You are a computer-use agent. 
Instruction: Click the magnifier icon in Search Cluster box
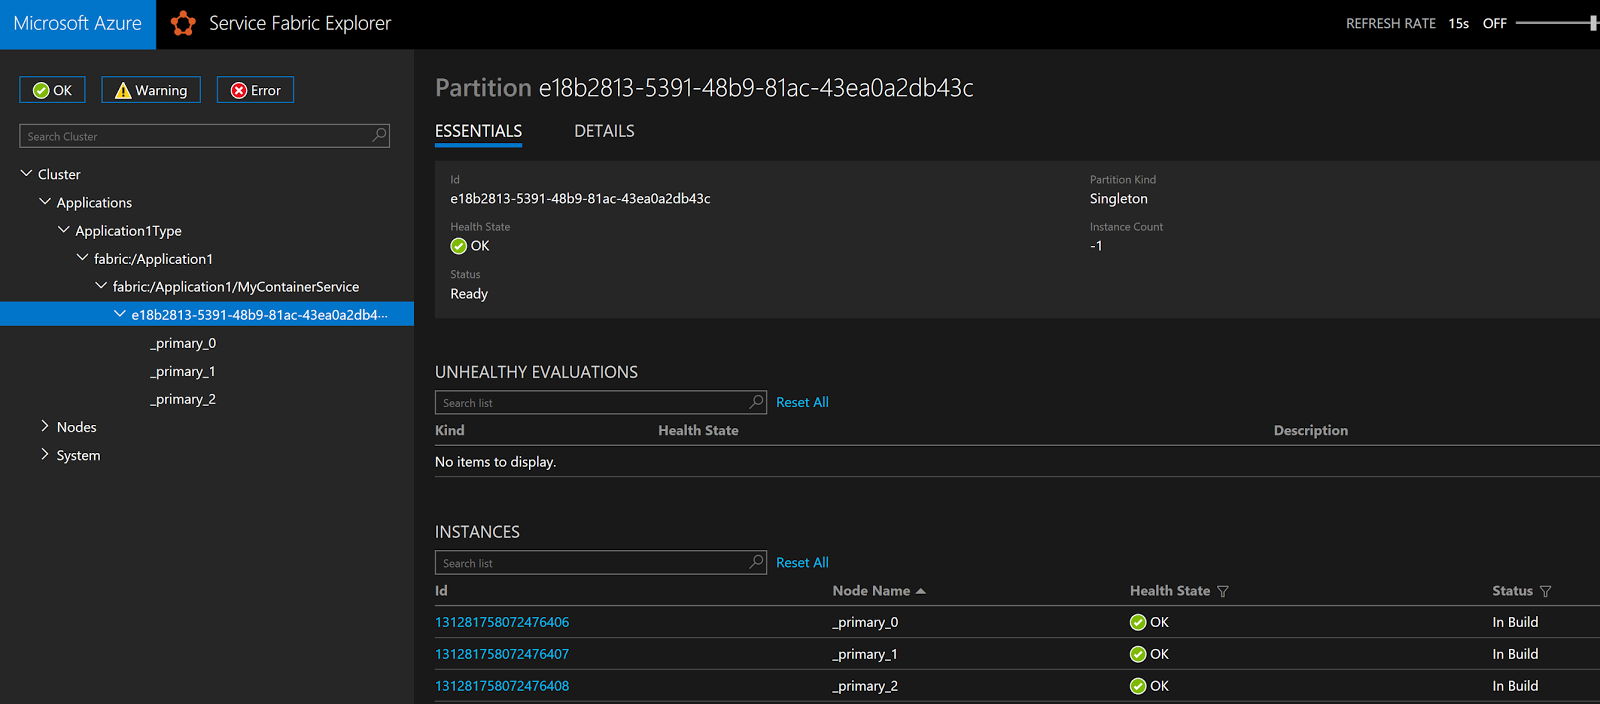tap(379, 135)
